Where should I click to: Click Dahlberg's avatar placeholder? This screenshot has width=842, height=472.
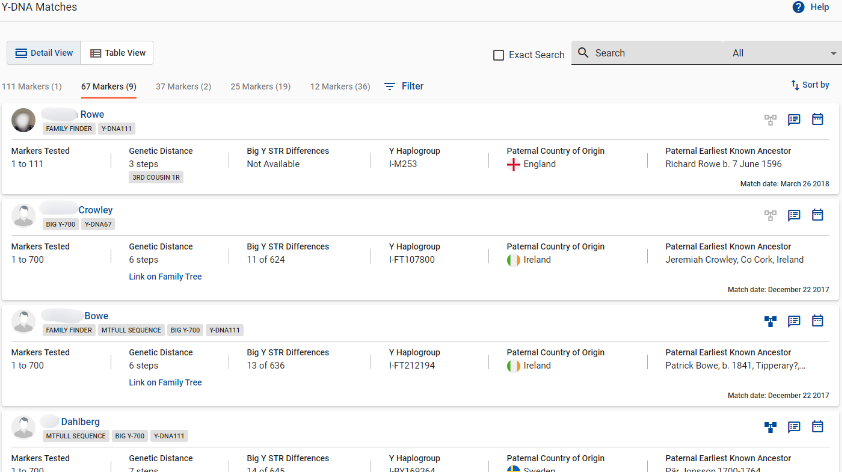[x=24, y=427]
